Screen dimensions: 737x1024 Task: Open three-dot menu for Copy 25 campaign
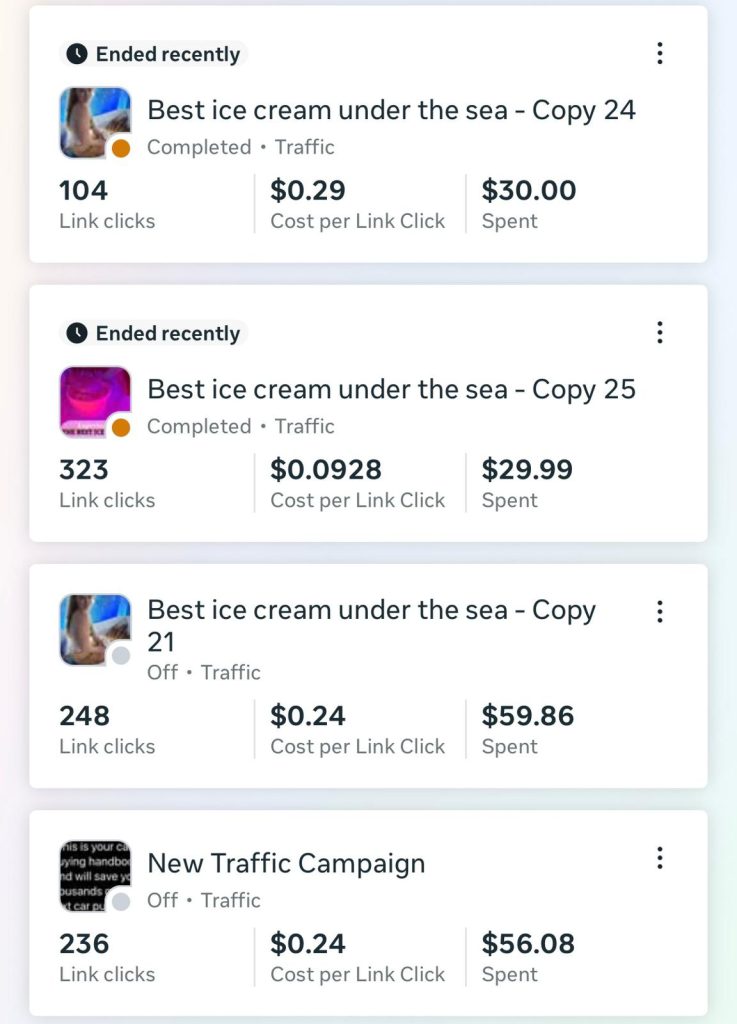[659, 332]
